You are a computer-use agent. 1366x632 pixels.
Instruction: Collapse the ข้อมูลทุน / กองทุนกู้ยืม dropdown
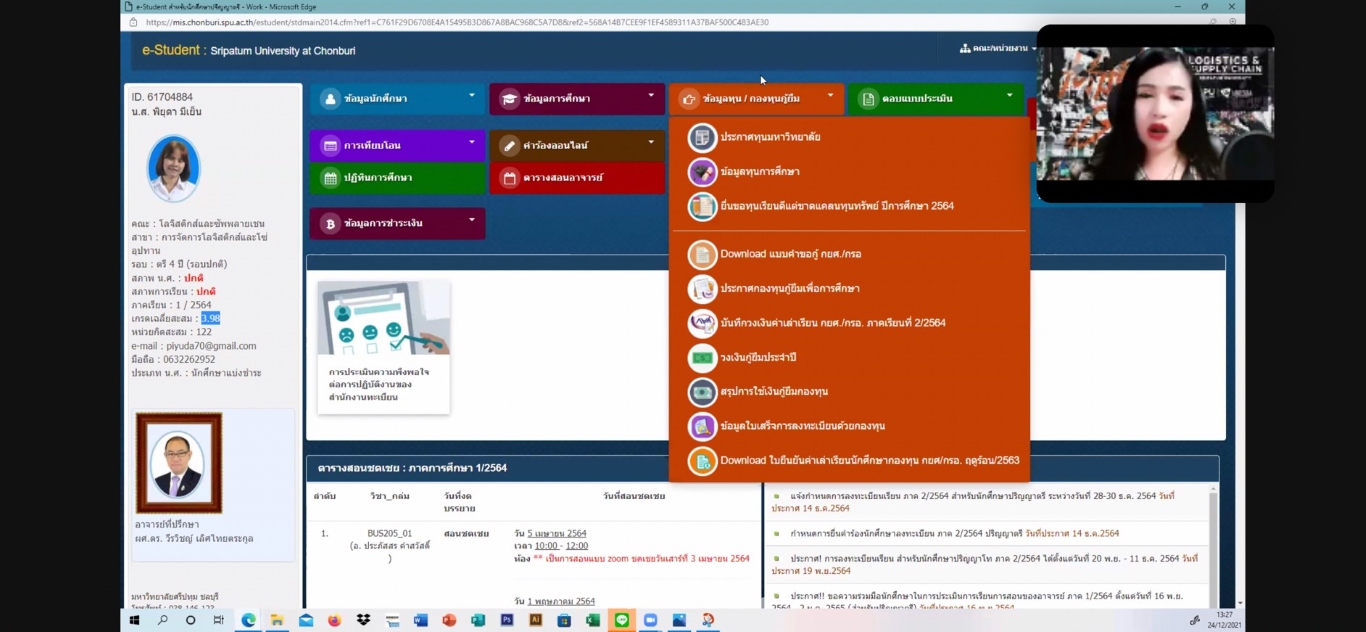[830, 96]
